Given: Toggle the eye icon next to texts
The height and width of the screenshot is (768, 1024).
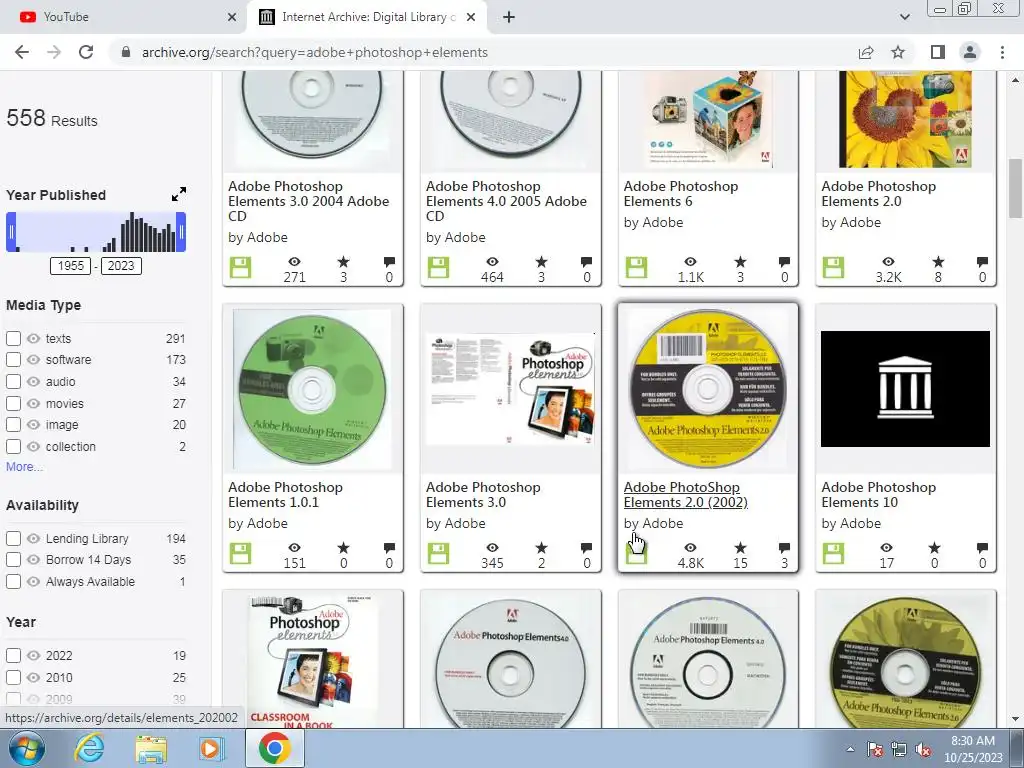Looking at the screenshot, I should coord(33,338).
